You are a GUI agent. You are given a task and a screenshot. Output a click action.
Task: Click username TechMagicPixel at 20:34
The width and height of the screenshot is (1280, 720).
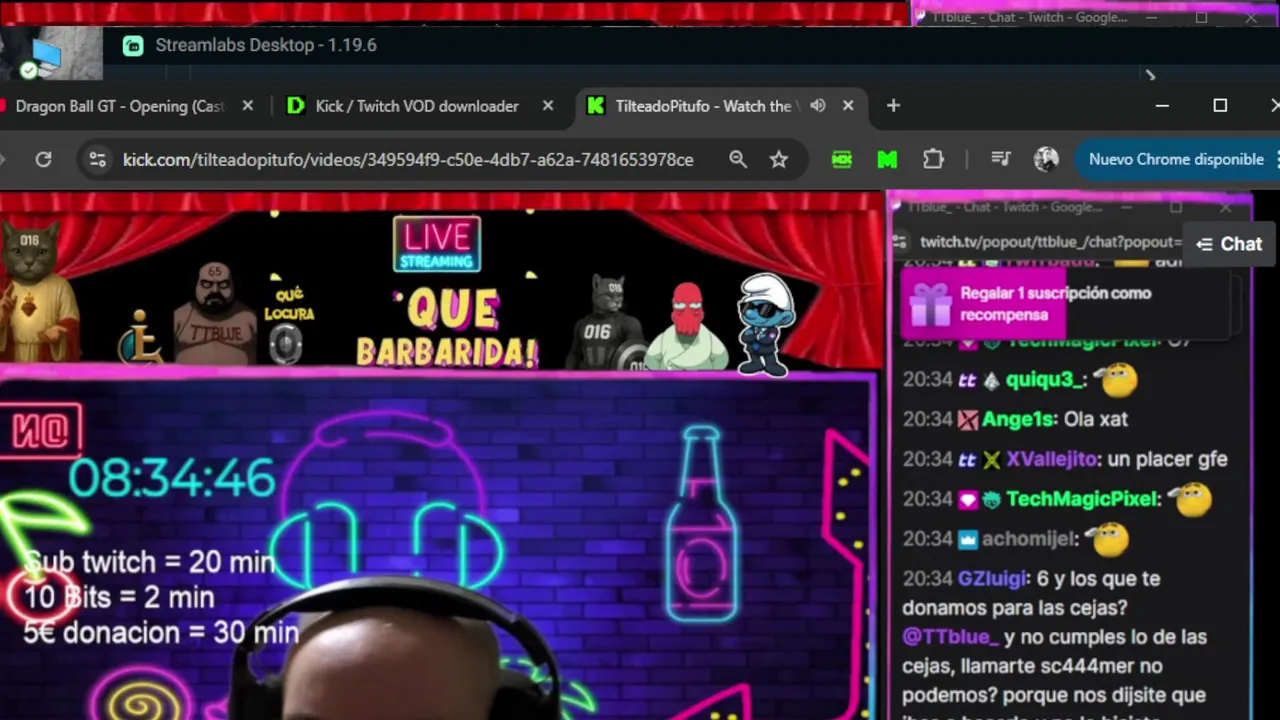(1081, 499)
